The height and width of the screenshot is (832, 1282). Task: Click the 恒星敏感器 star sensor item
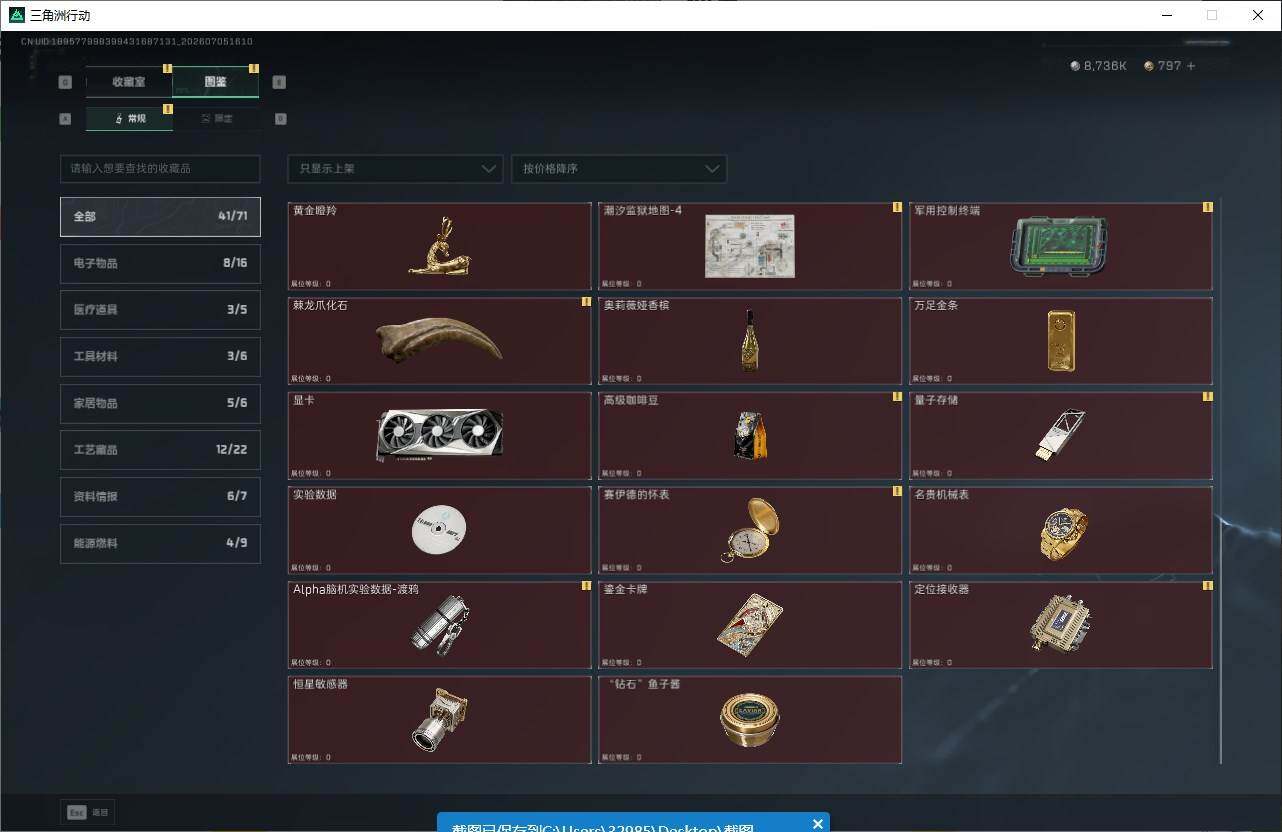[440, 720]
